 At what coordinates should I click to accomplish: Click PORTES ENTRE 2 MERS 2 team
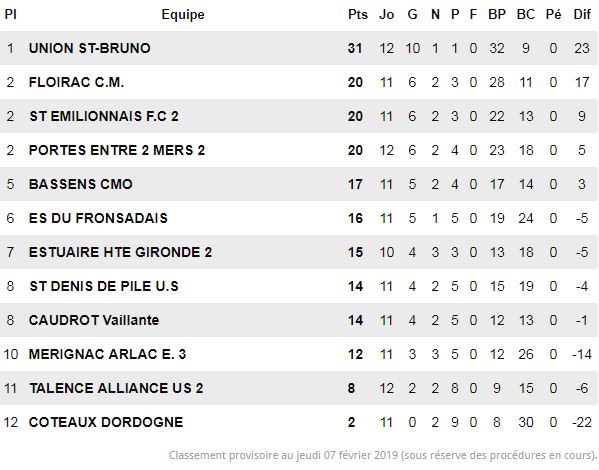[117, 150]
